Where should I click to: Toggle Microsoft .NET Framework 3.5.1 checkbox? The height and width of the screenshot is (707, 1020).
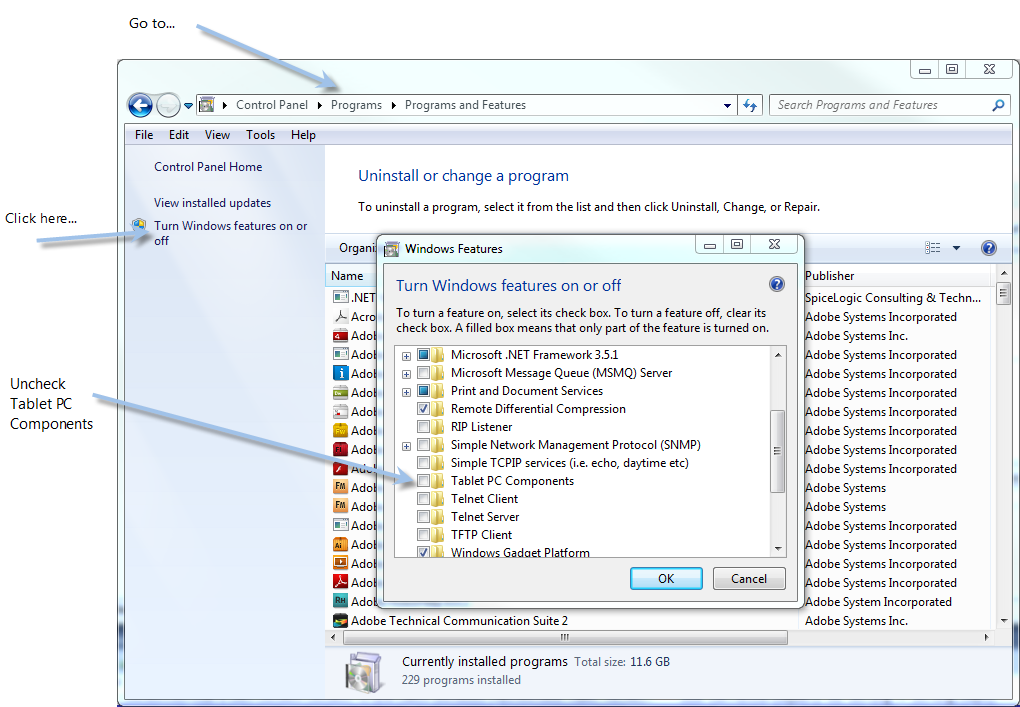423,355
